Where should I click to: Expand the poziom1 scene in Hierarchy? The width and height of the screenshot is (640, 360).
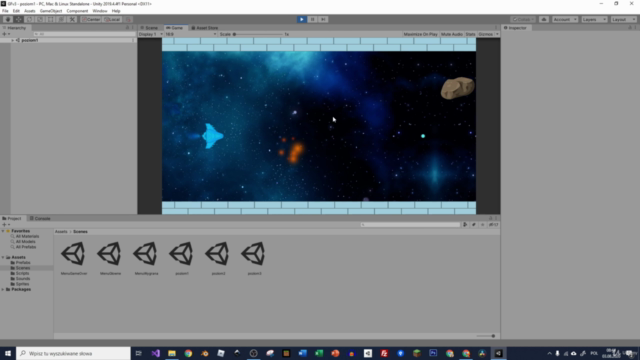click(x=13, y=40)
